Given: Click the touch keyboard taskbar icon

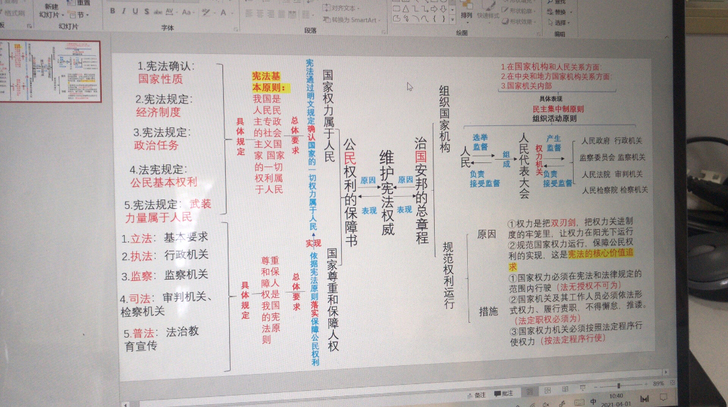Looking at the screenshot, I should tap(578, 403).
